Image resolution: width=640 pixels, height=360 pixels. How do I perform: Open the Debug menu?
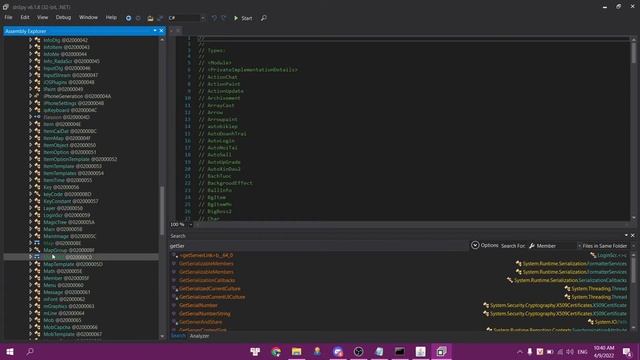click(63, 18)
